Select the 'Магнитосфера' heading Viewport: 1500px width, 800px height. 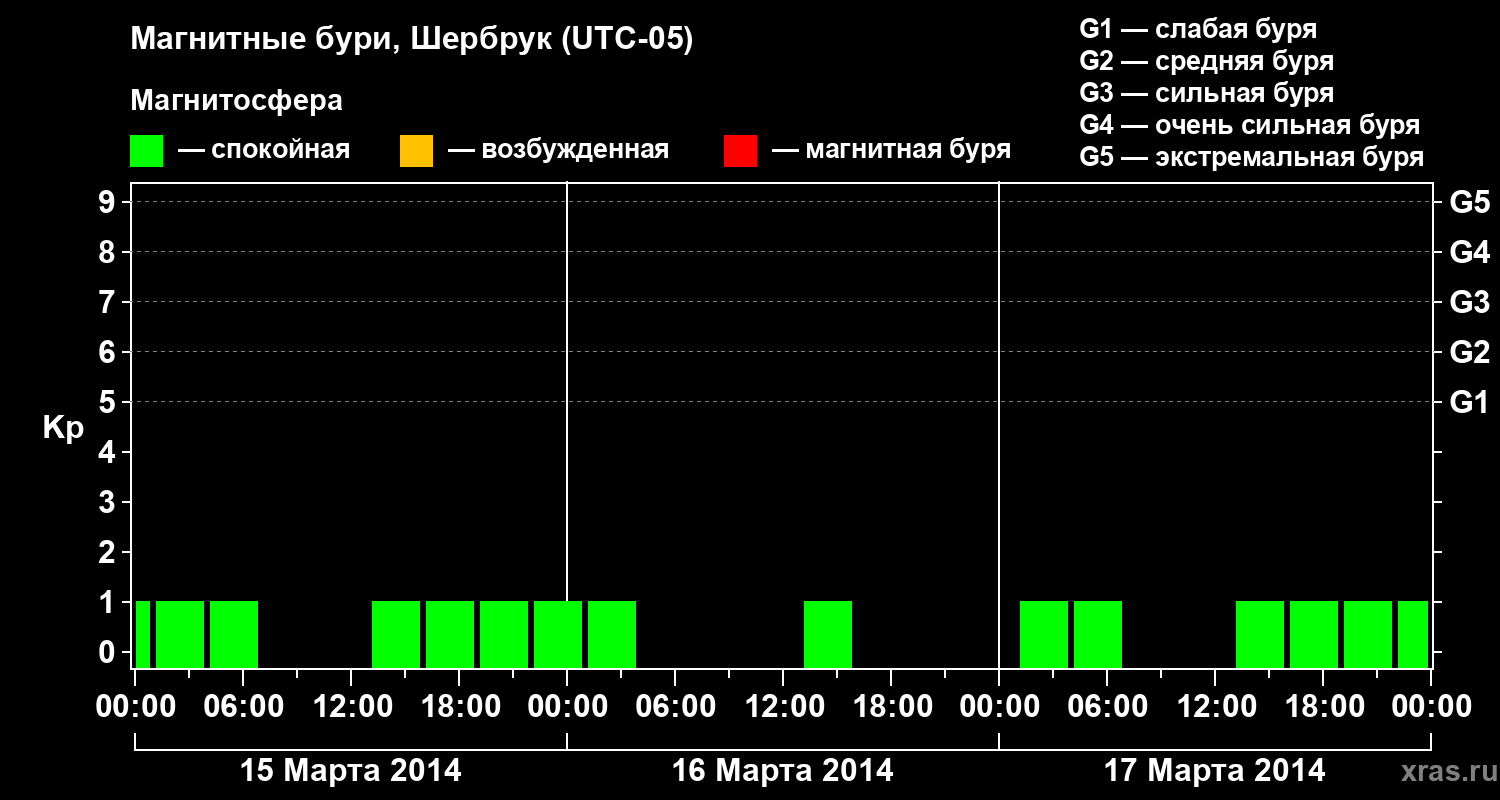point(236,100)
